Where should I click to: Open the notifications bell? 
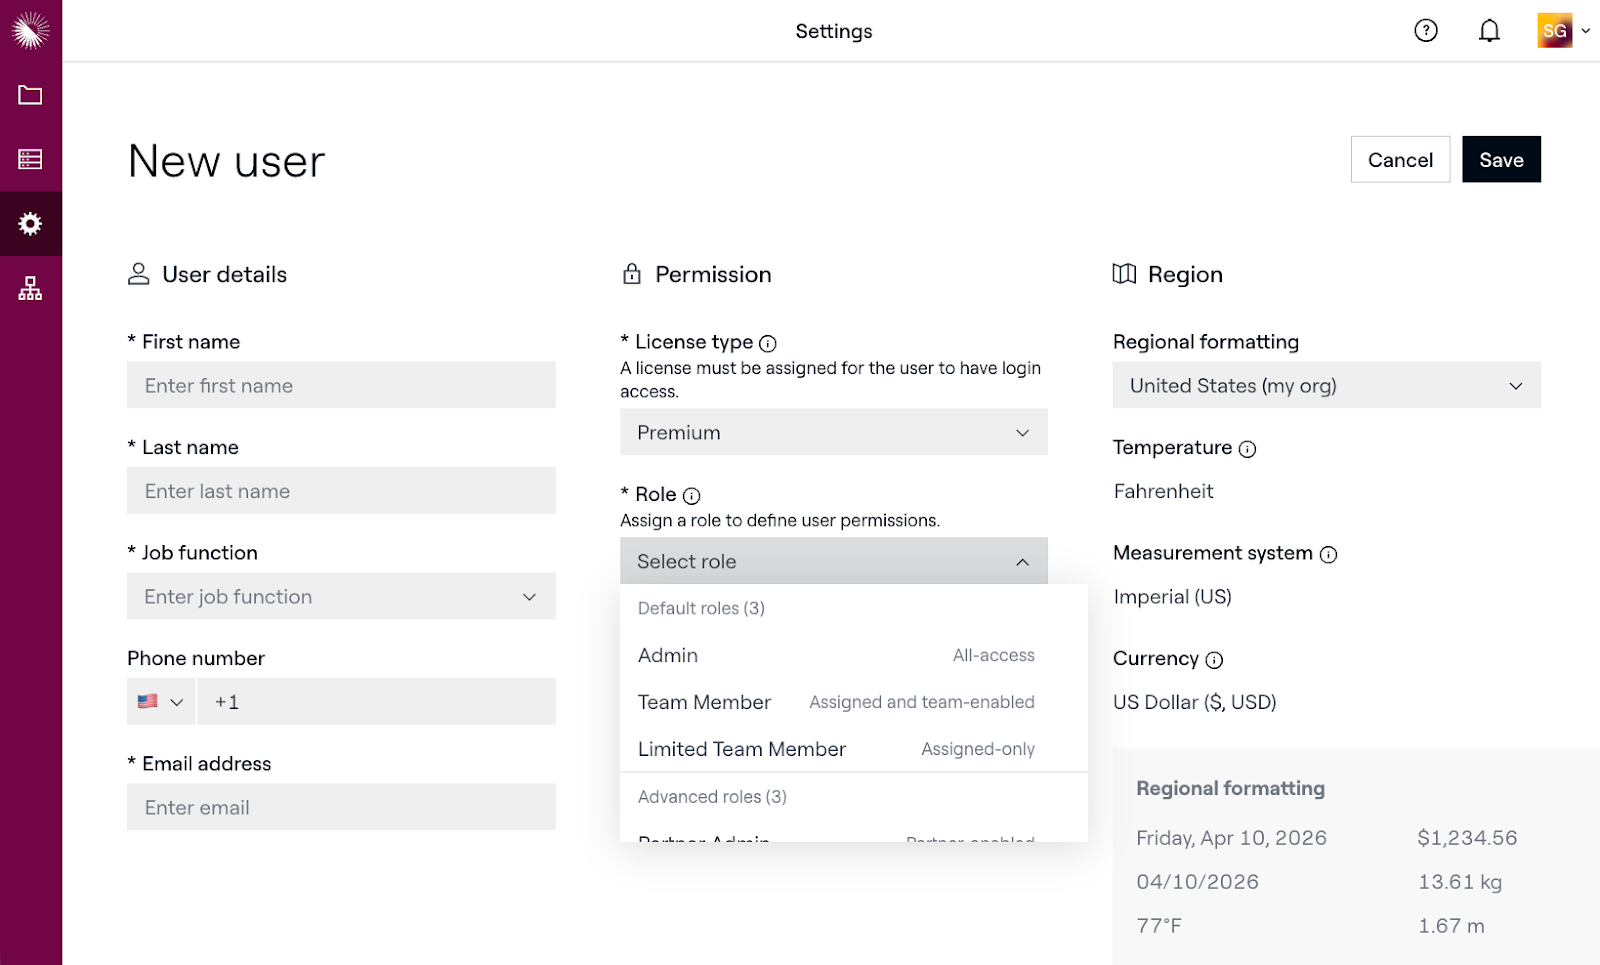click(1489, 31)
